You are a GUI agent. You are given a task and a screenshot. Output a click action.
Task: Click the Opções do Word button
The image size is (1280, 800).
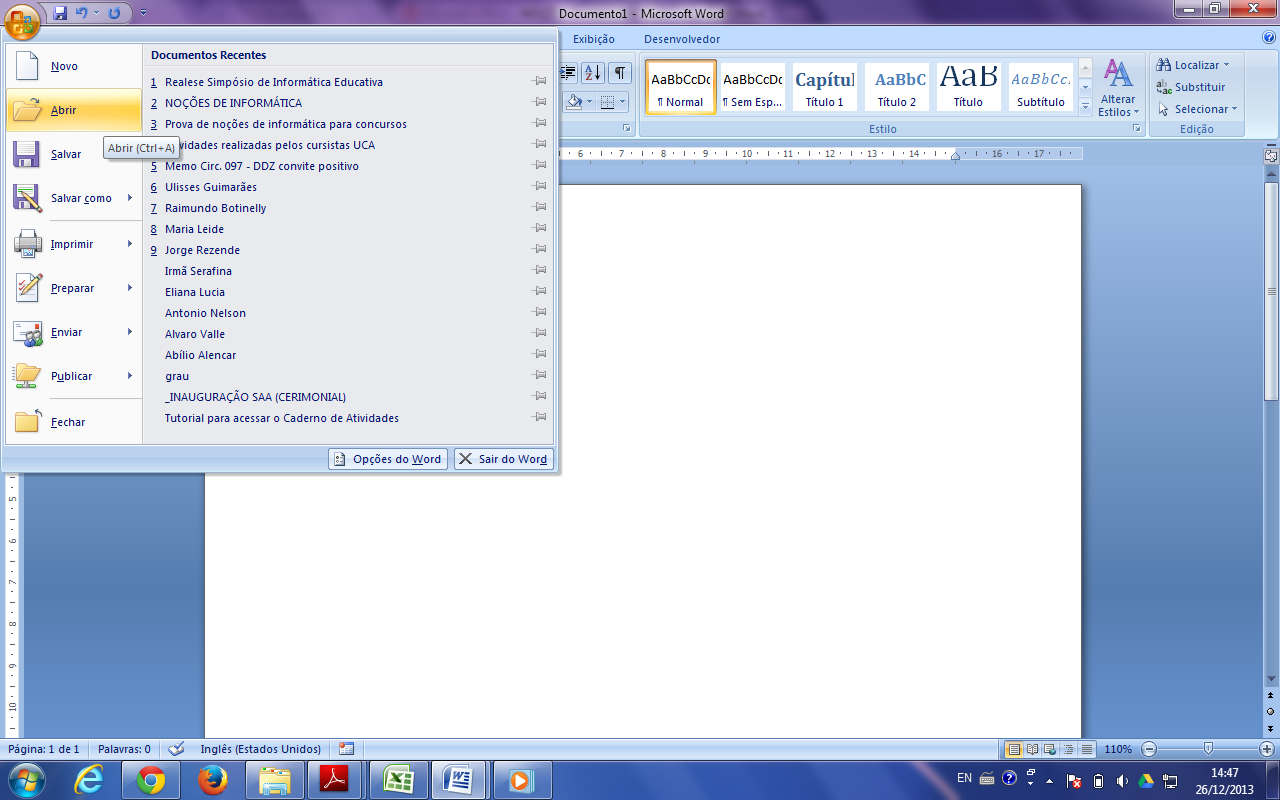388,459
